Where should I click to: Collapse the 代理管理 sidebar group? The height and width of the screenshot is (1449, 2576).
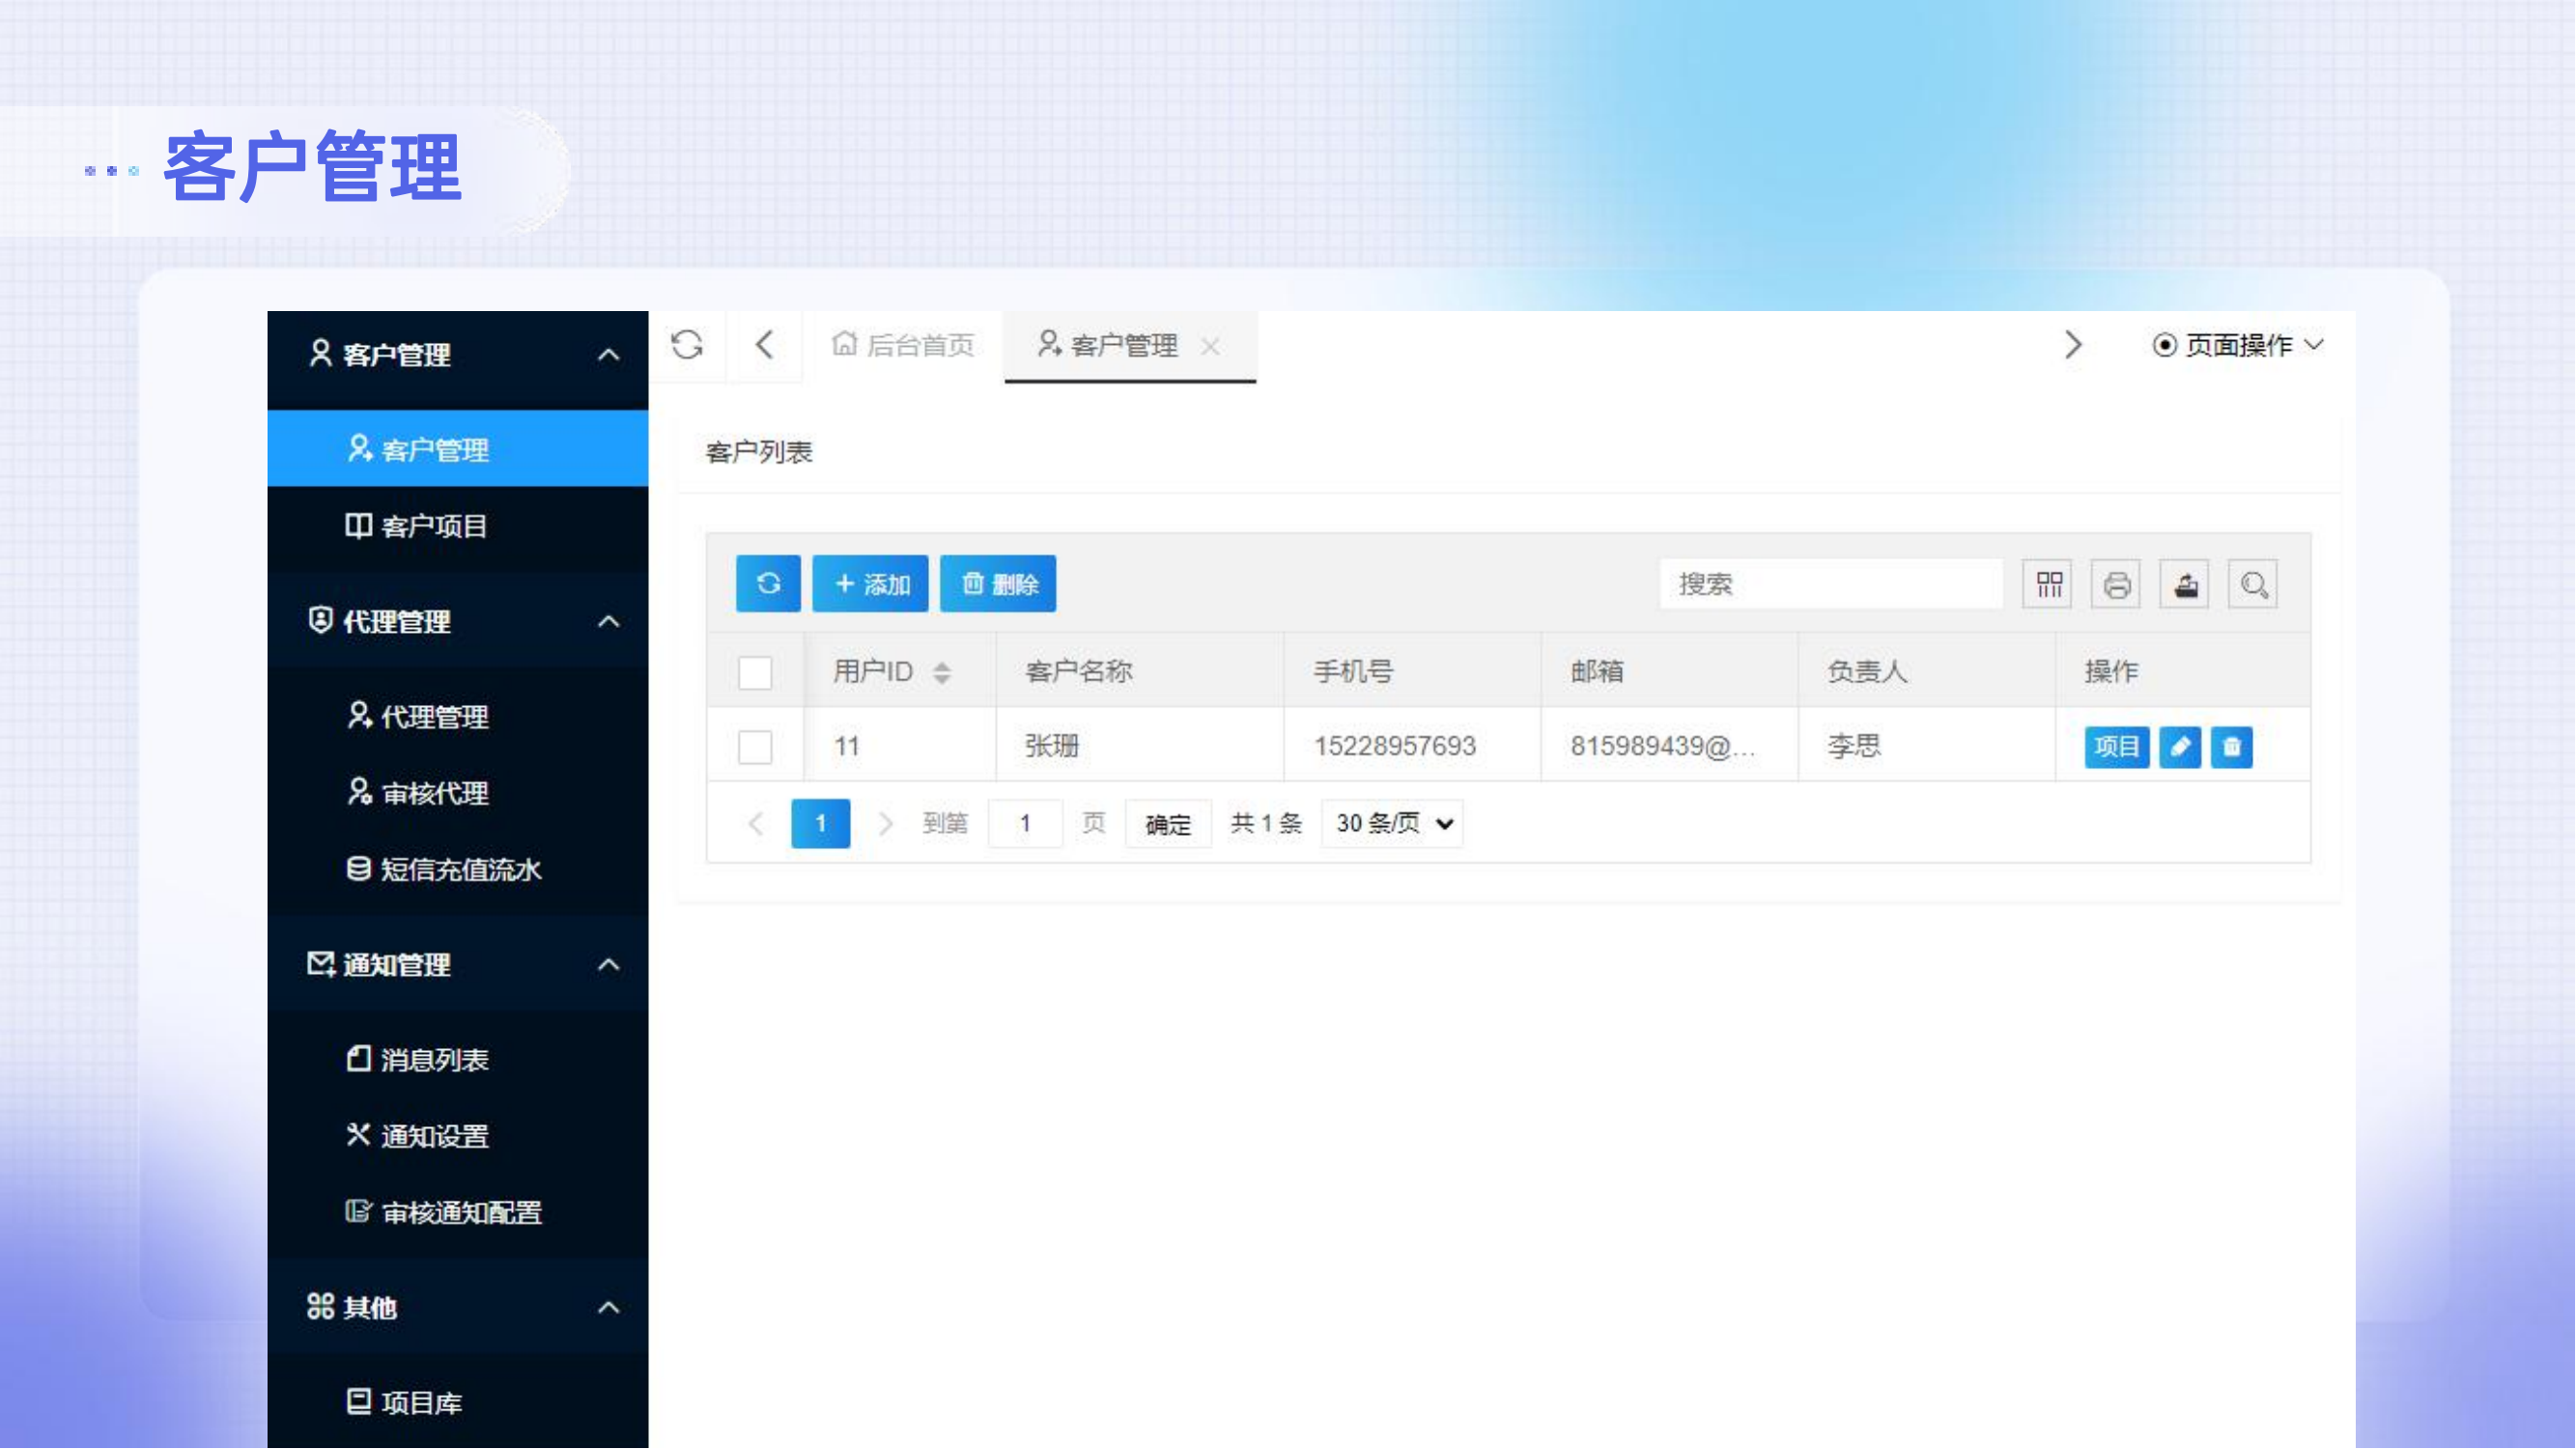tap(608, 622)
